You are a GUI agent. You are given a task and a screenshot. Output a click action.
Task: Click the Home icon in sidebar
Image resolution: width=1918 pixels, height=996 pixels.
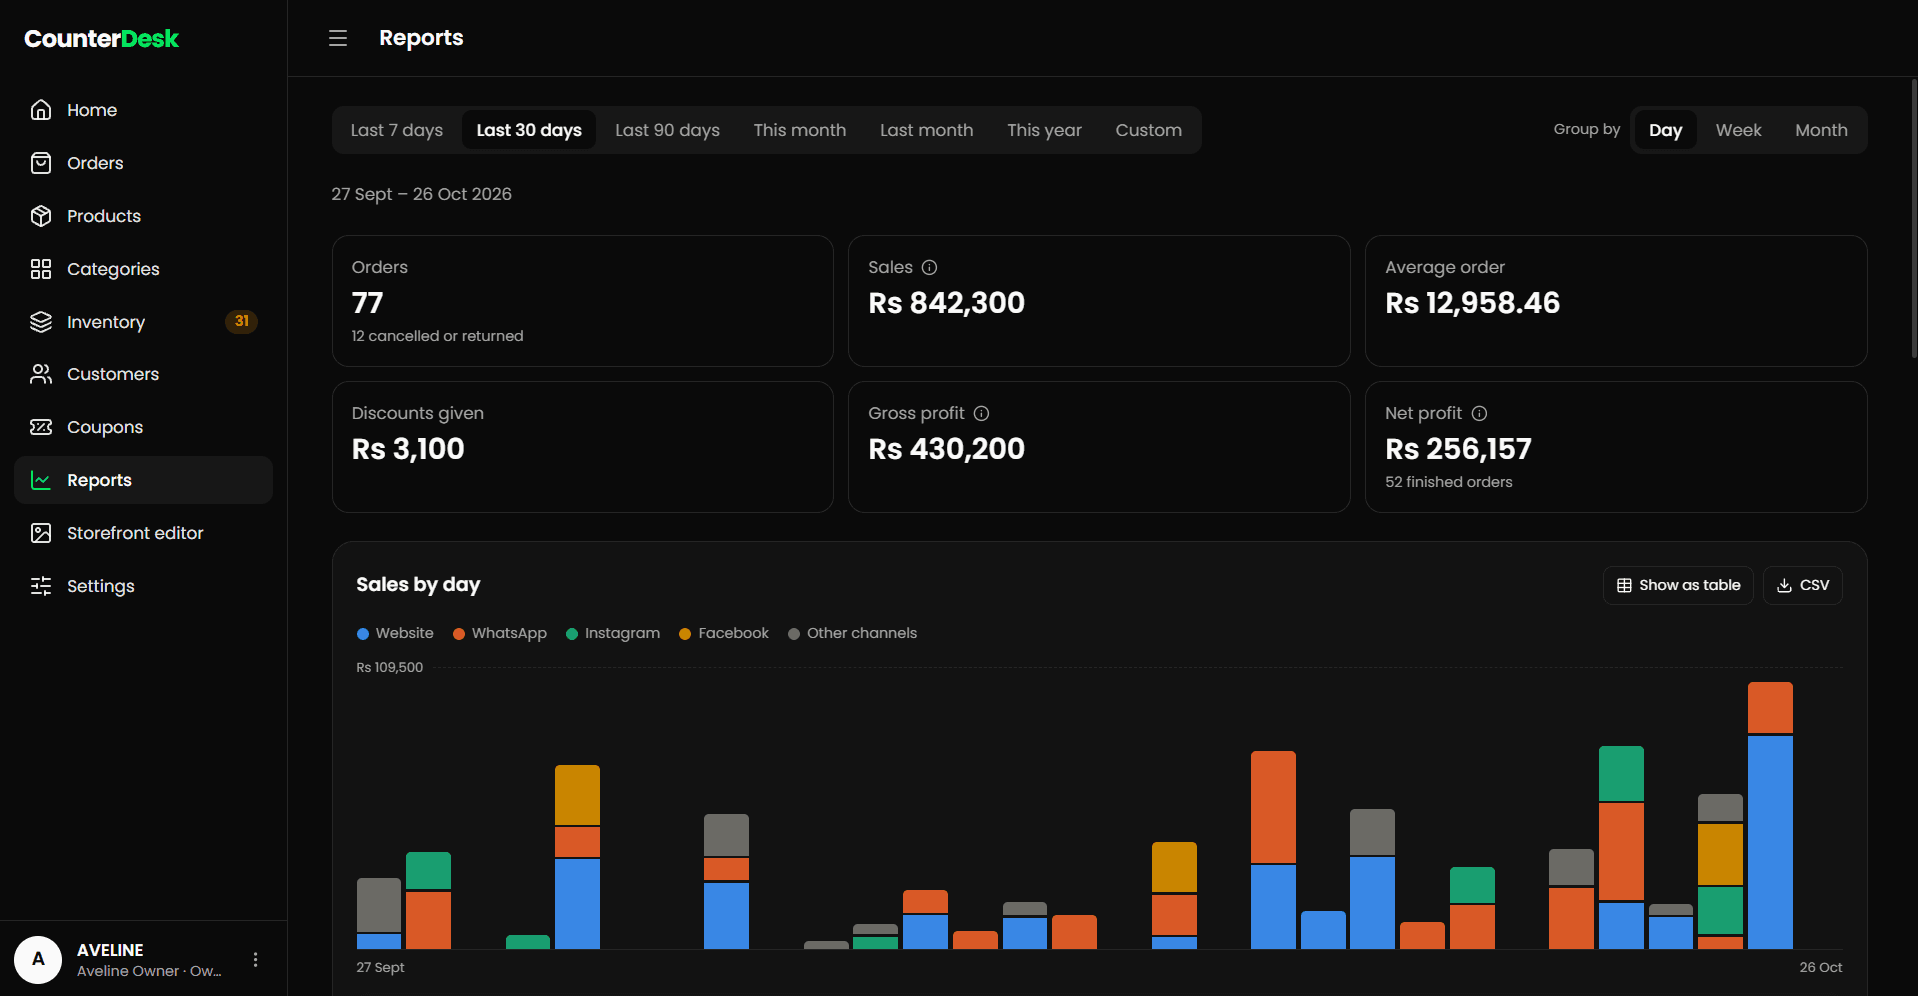pos(41,110)
